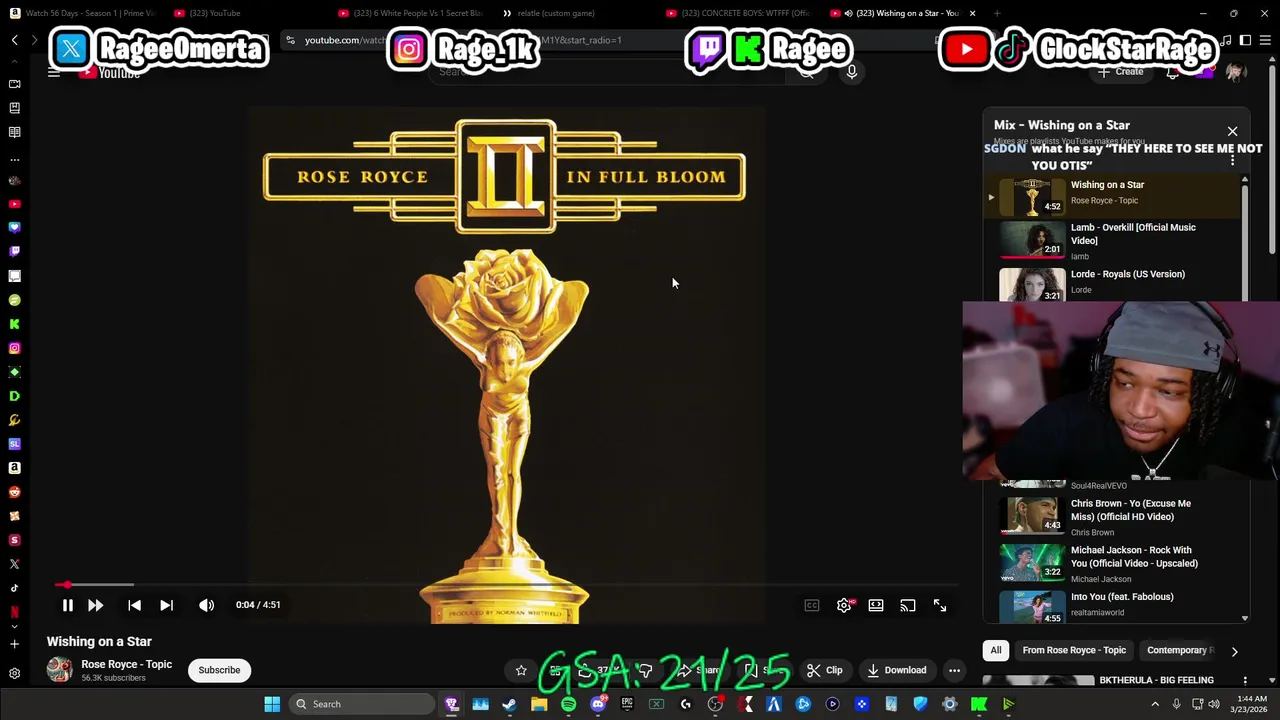The width and height of the screenshot is (1280, 720).
Task: Click the Create button in YouTube header
Action: click(1120, 72)
